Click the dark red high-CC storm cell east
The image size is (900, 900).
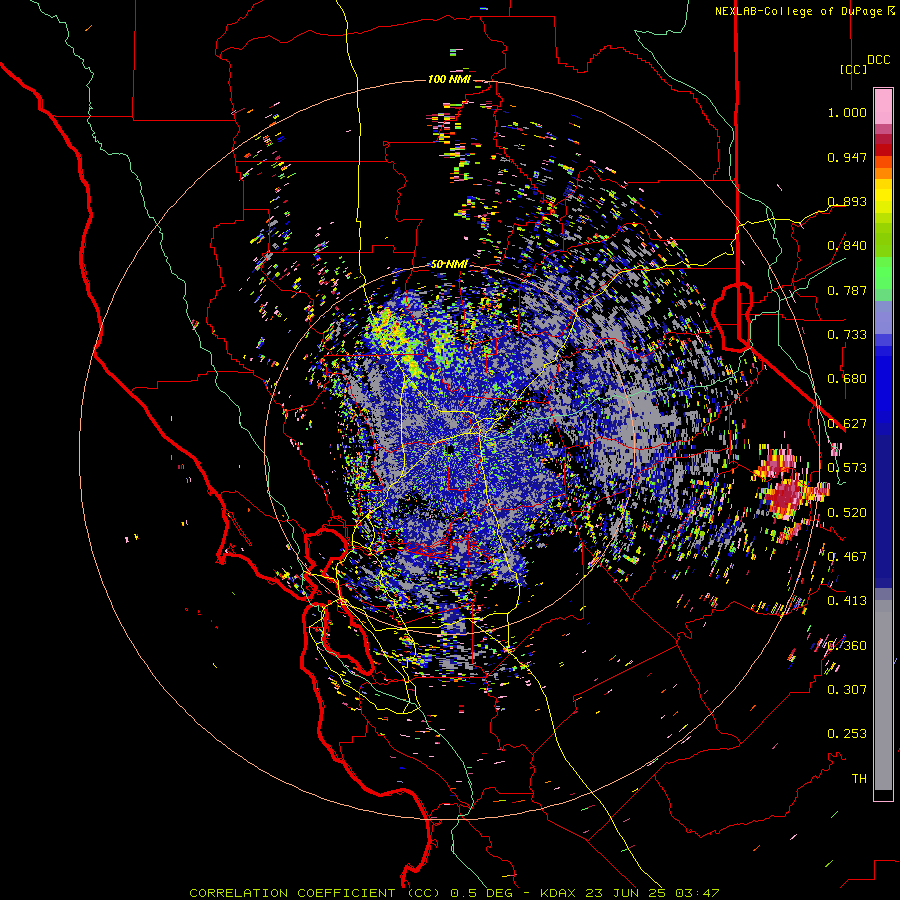tap(785, 495)
